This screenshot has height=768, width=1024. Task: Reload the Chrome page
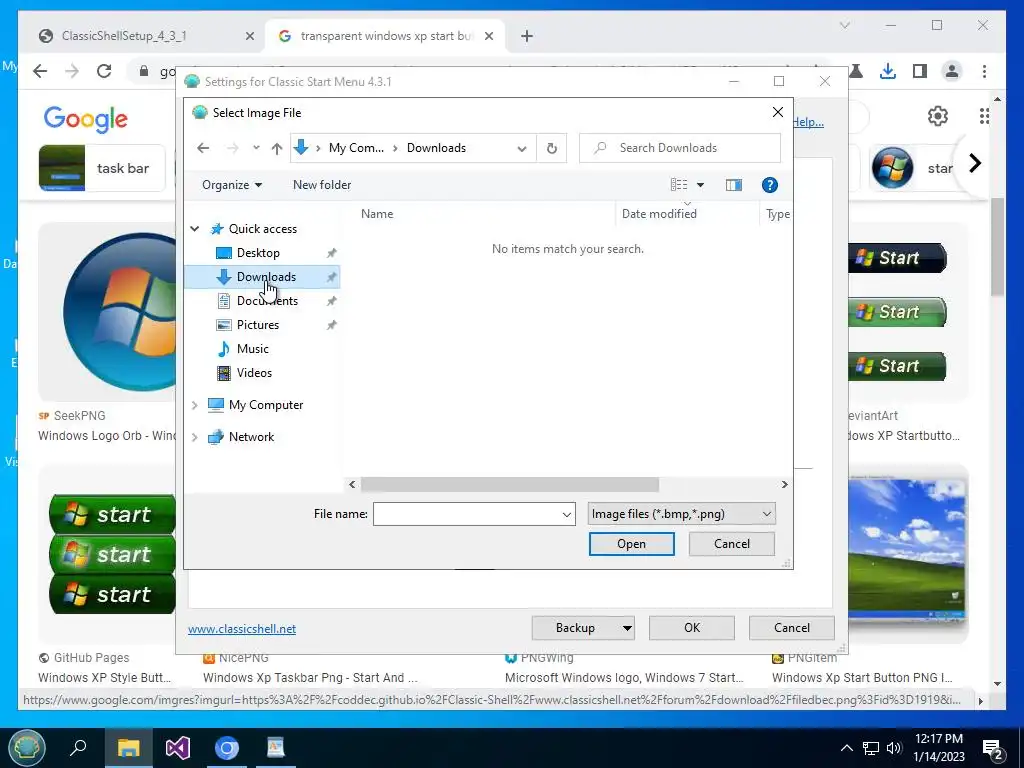(x=104, y=71)
